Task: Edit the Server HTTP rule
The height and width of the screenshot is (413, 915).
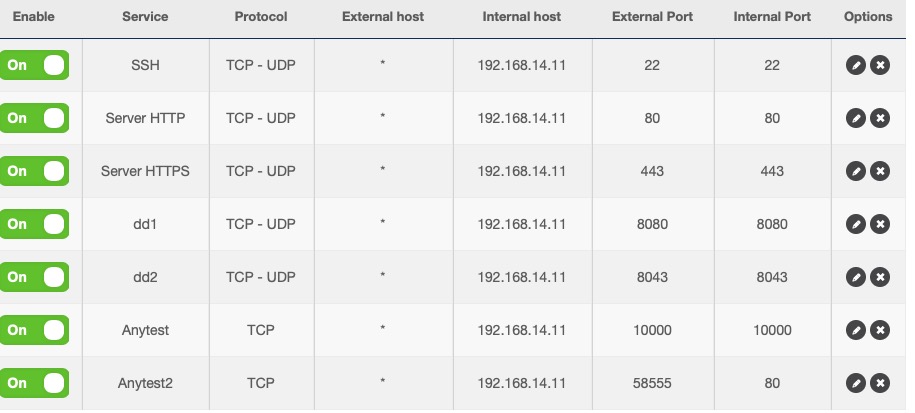Action: point(855,118)
